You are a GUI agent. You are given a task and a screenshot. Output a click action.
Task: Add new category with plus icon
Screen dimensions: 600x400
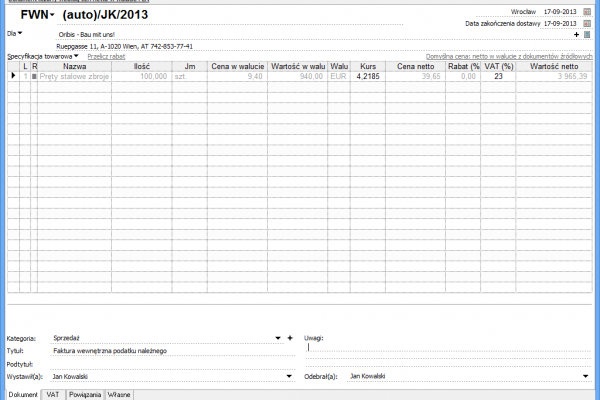click(289, 338)
